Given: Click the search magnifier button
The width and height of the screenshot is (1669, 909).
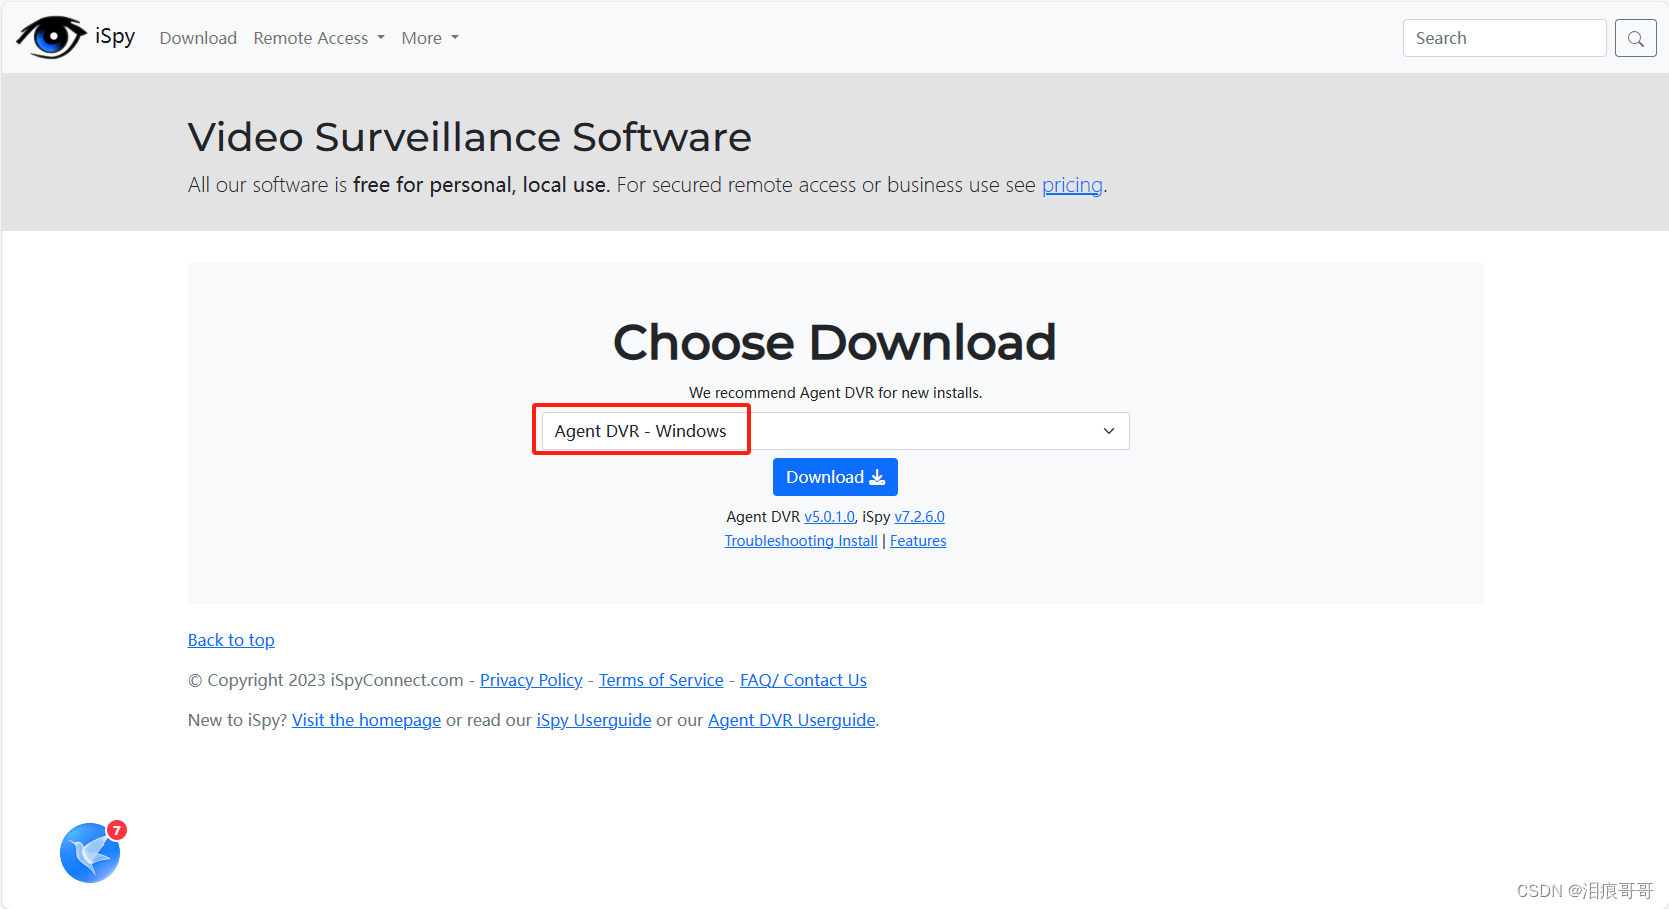Looking at the screenshot, I should click(x=1635, y=38).
